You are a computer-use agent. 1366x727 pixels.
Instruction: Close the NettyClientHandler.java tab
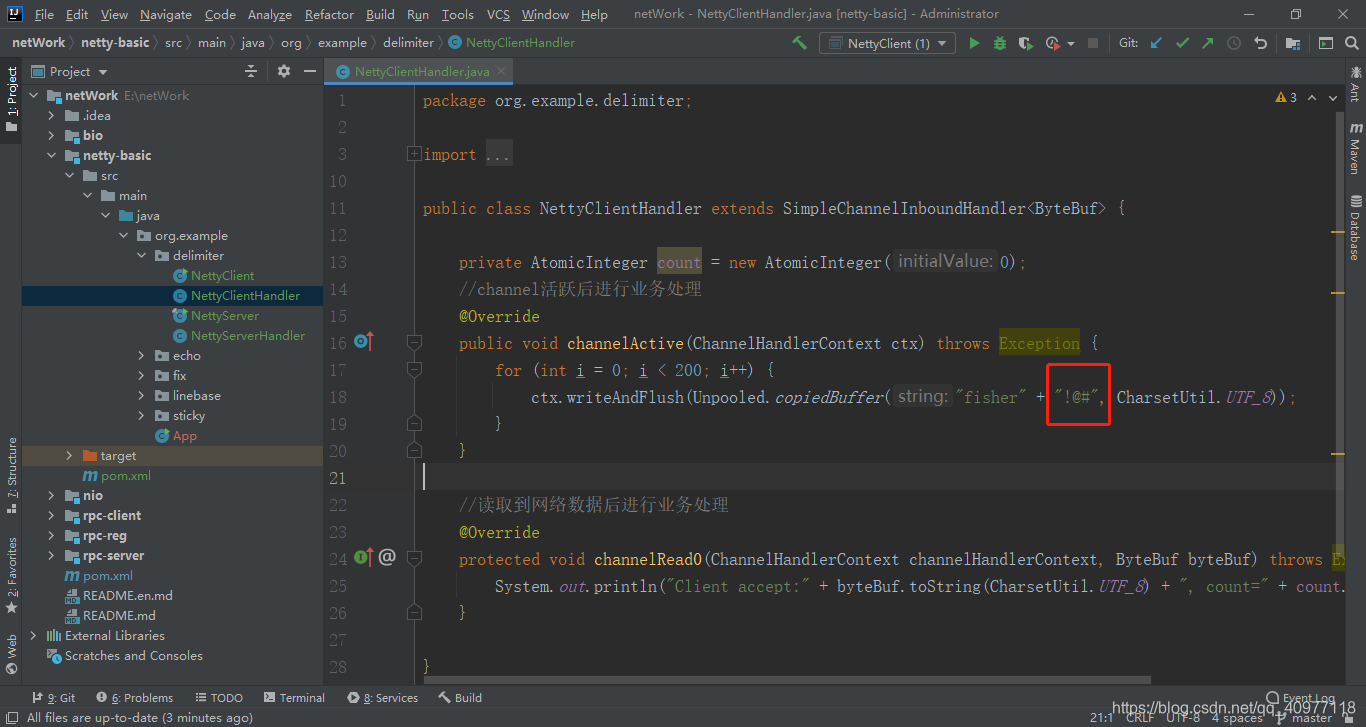click(502, 71)
